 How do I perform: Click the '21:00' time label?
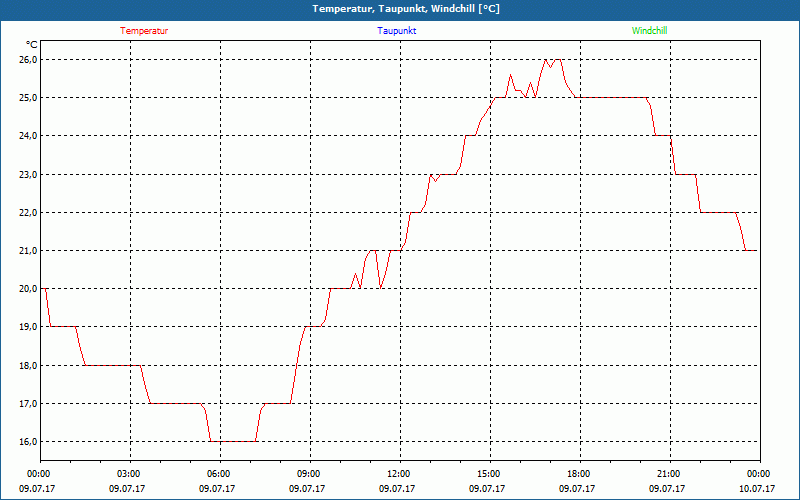click(x=667, y=474)
